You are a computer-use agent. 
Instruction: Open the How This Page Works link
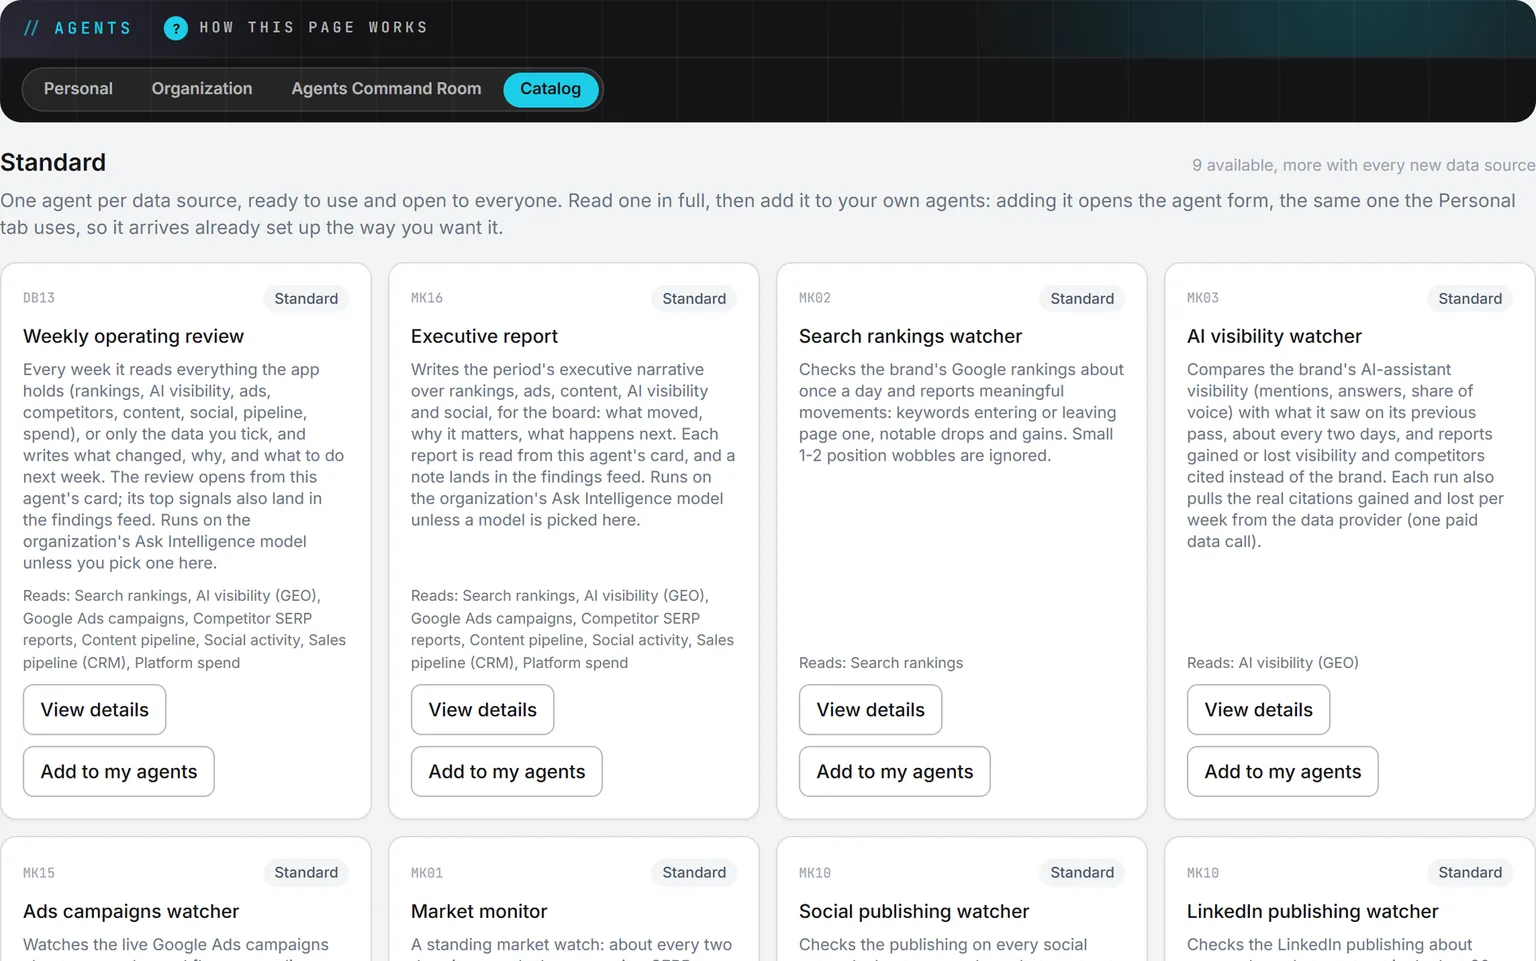pyautogui.click(x=313, y=28)
